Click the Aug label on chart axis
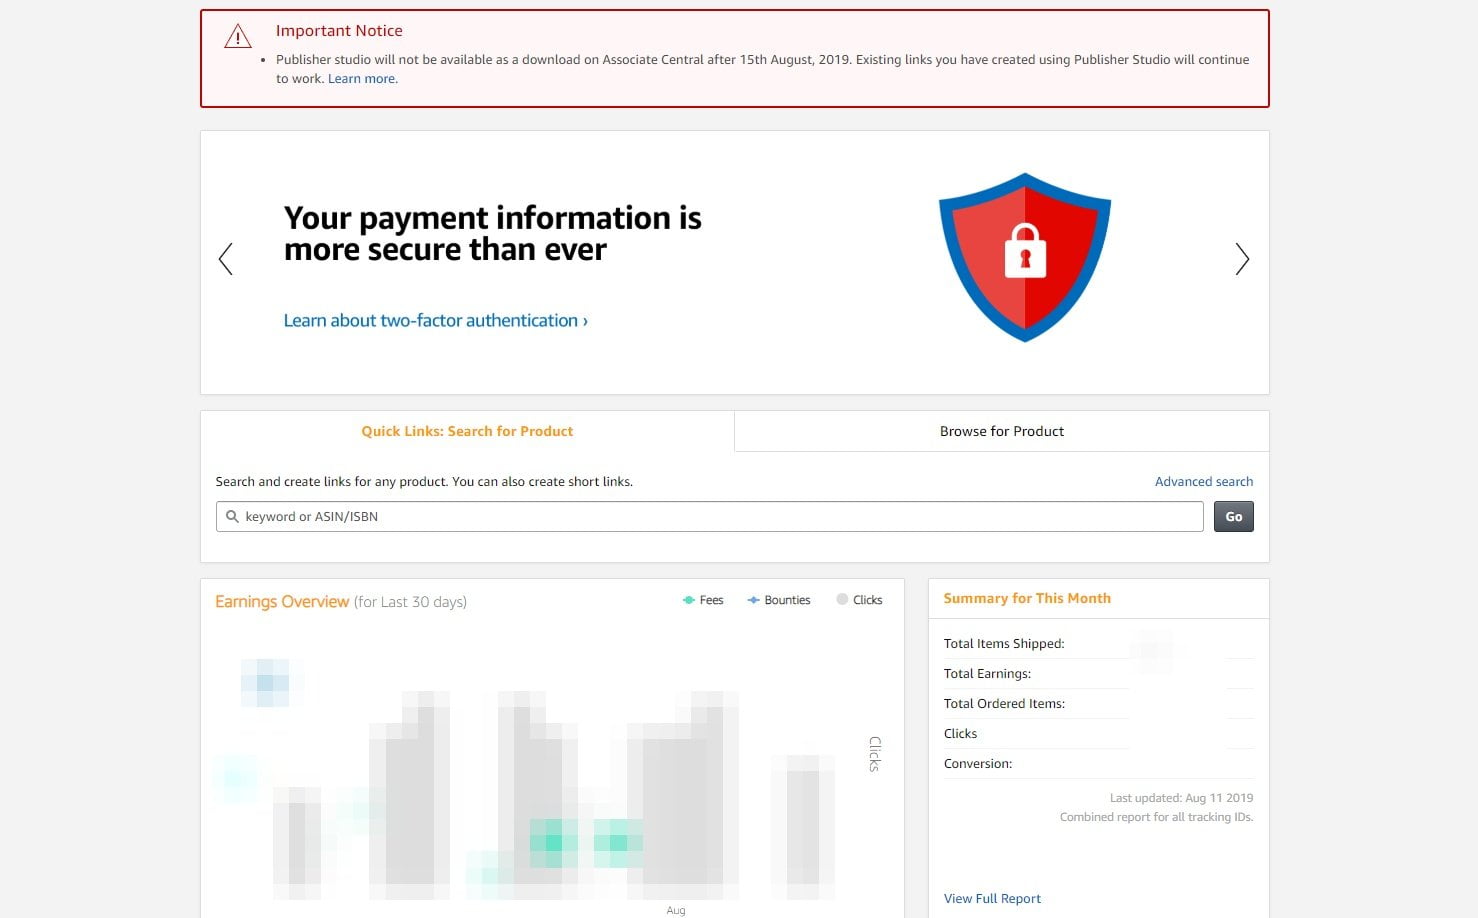 pyautogui.click(x=676, y=910)
